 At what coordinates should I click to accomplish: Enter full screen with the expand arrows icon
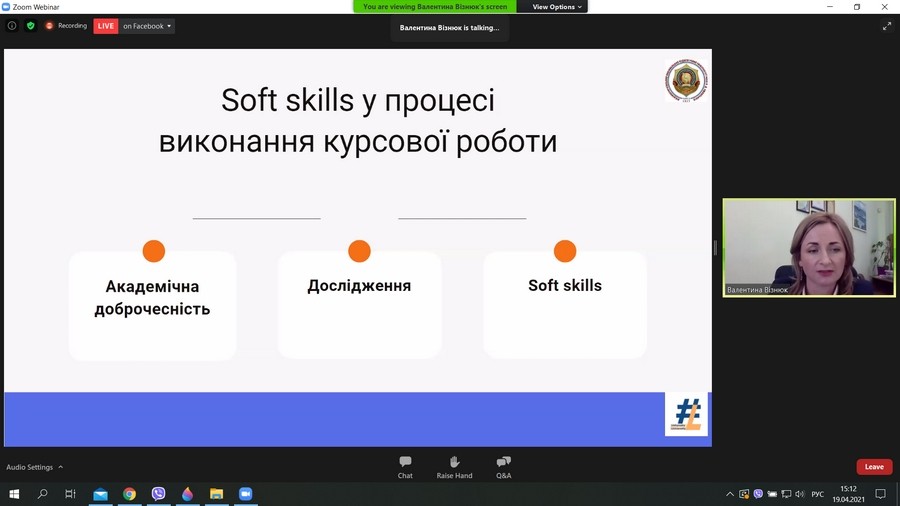(x=887, y=26)
